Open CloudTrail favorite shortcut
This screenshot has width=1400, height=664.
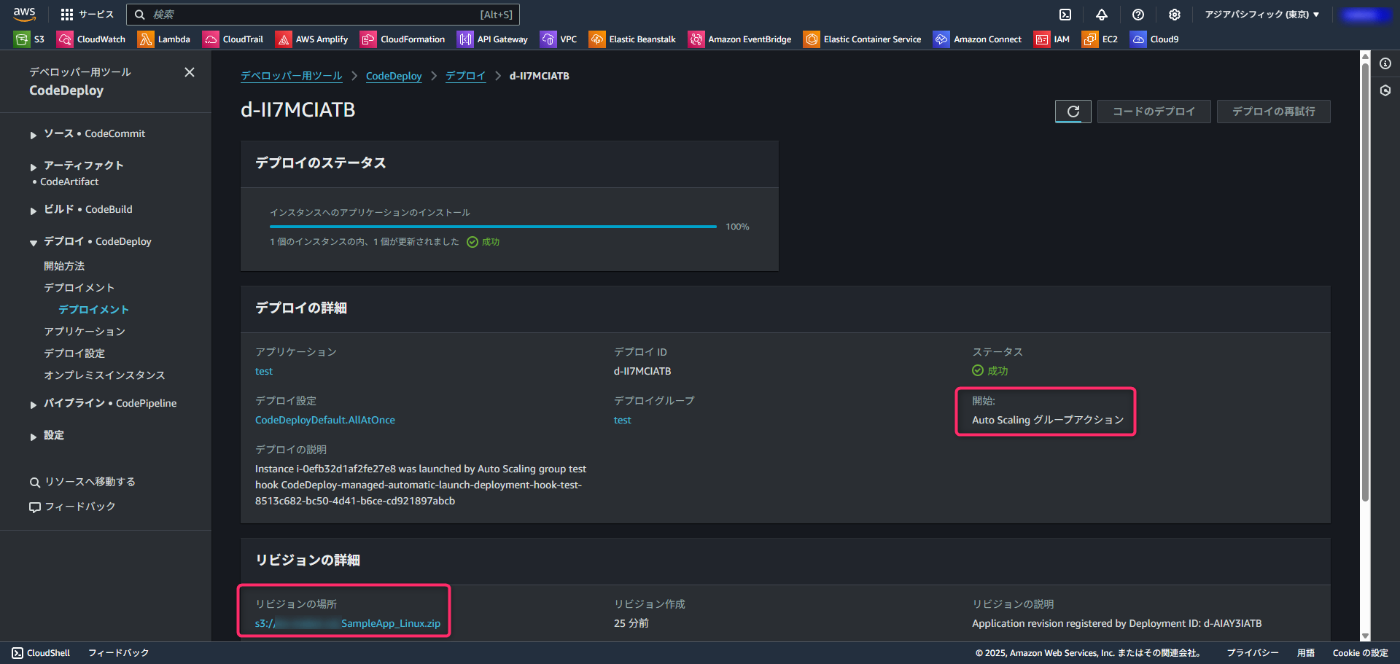[235, 39]
